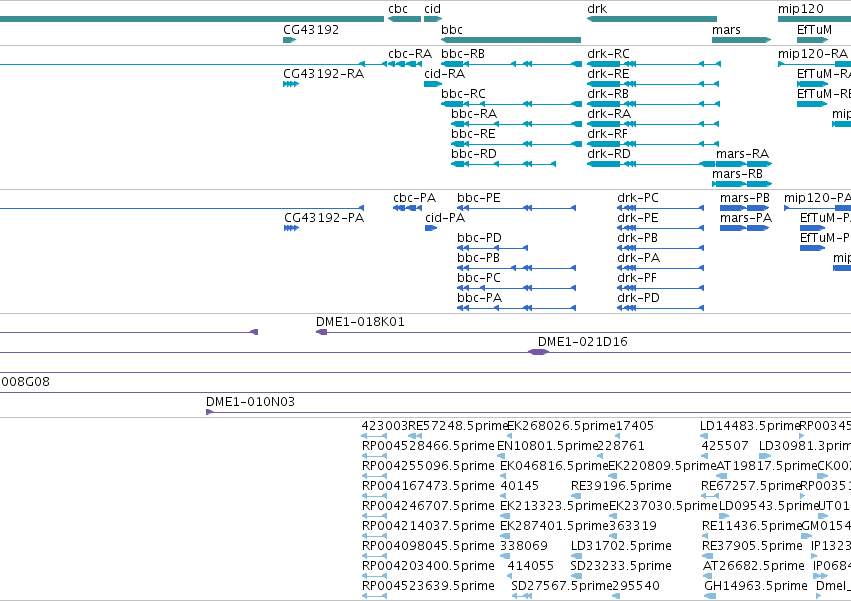Viewport: 851px width, 601px height.
Task: Select transcript drk-RA
Action: click(x=653, y=124)
